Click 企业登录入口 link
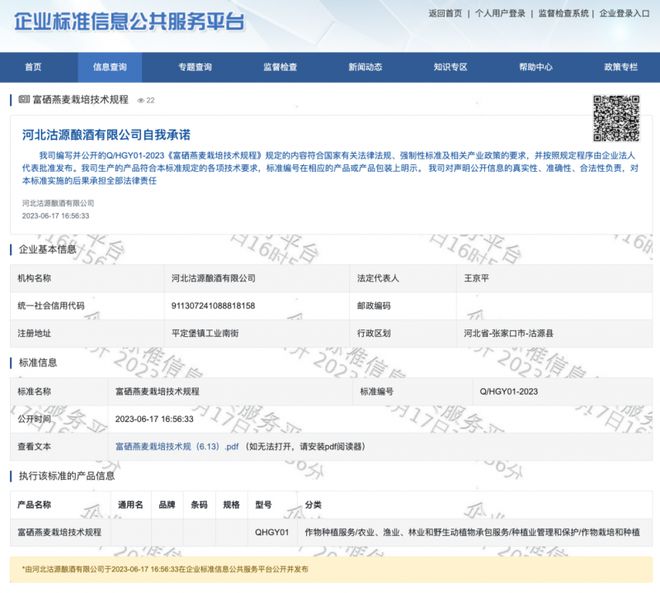 click(x=624, y=13)
